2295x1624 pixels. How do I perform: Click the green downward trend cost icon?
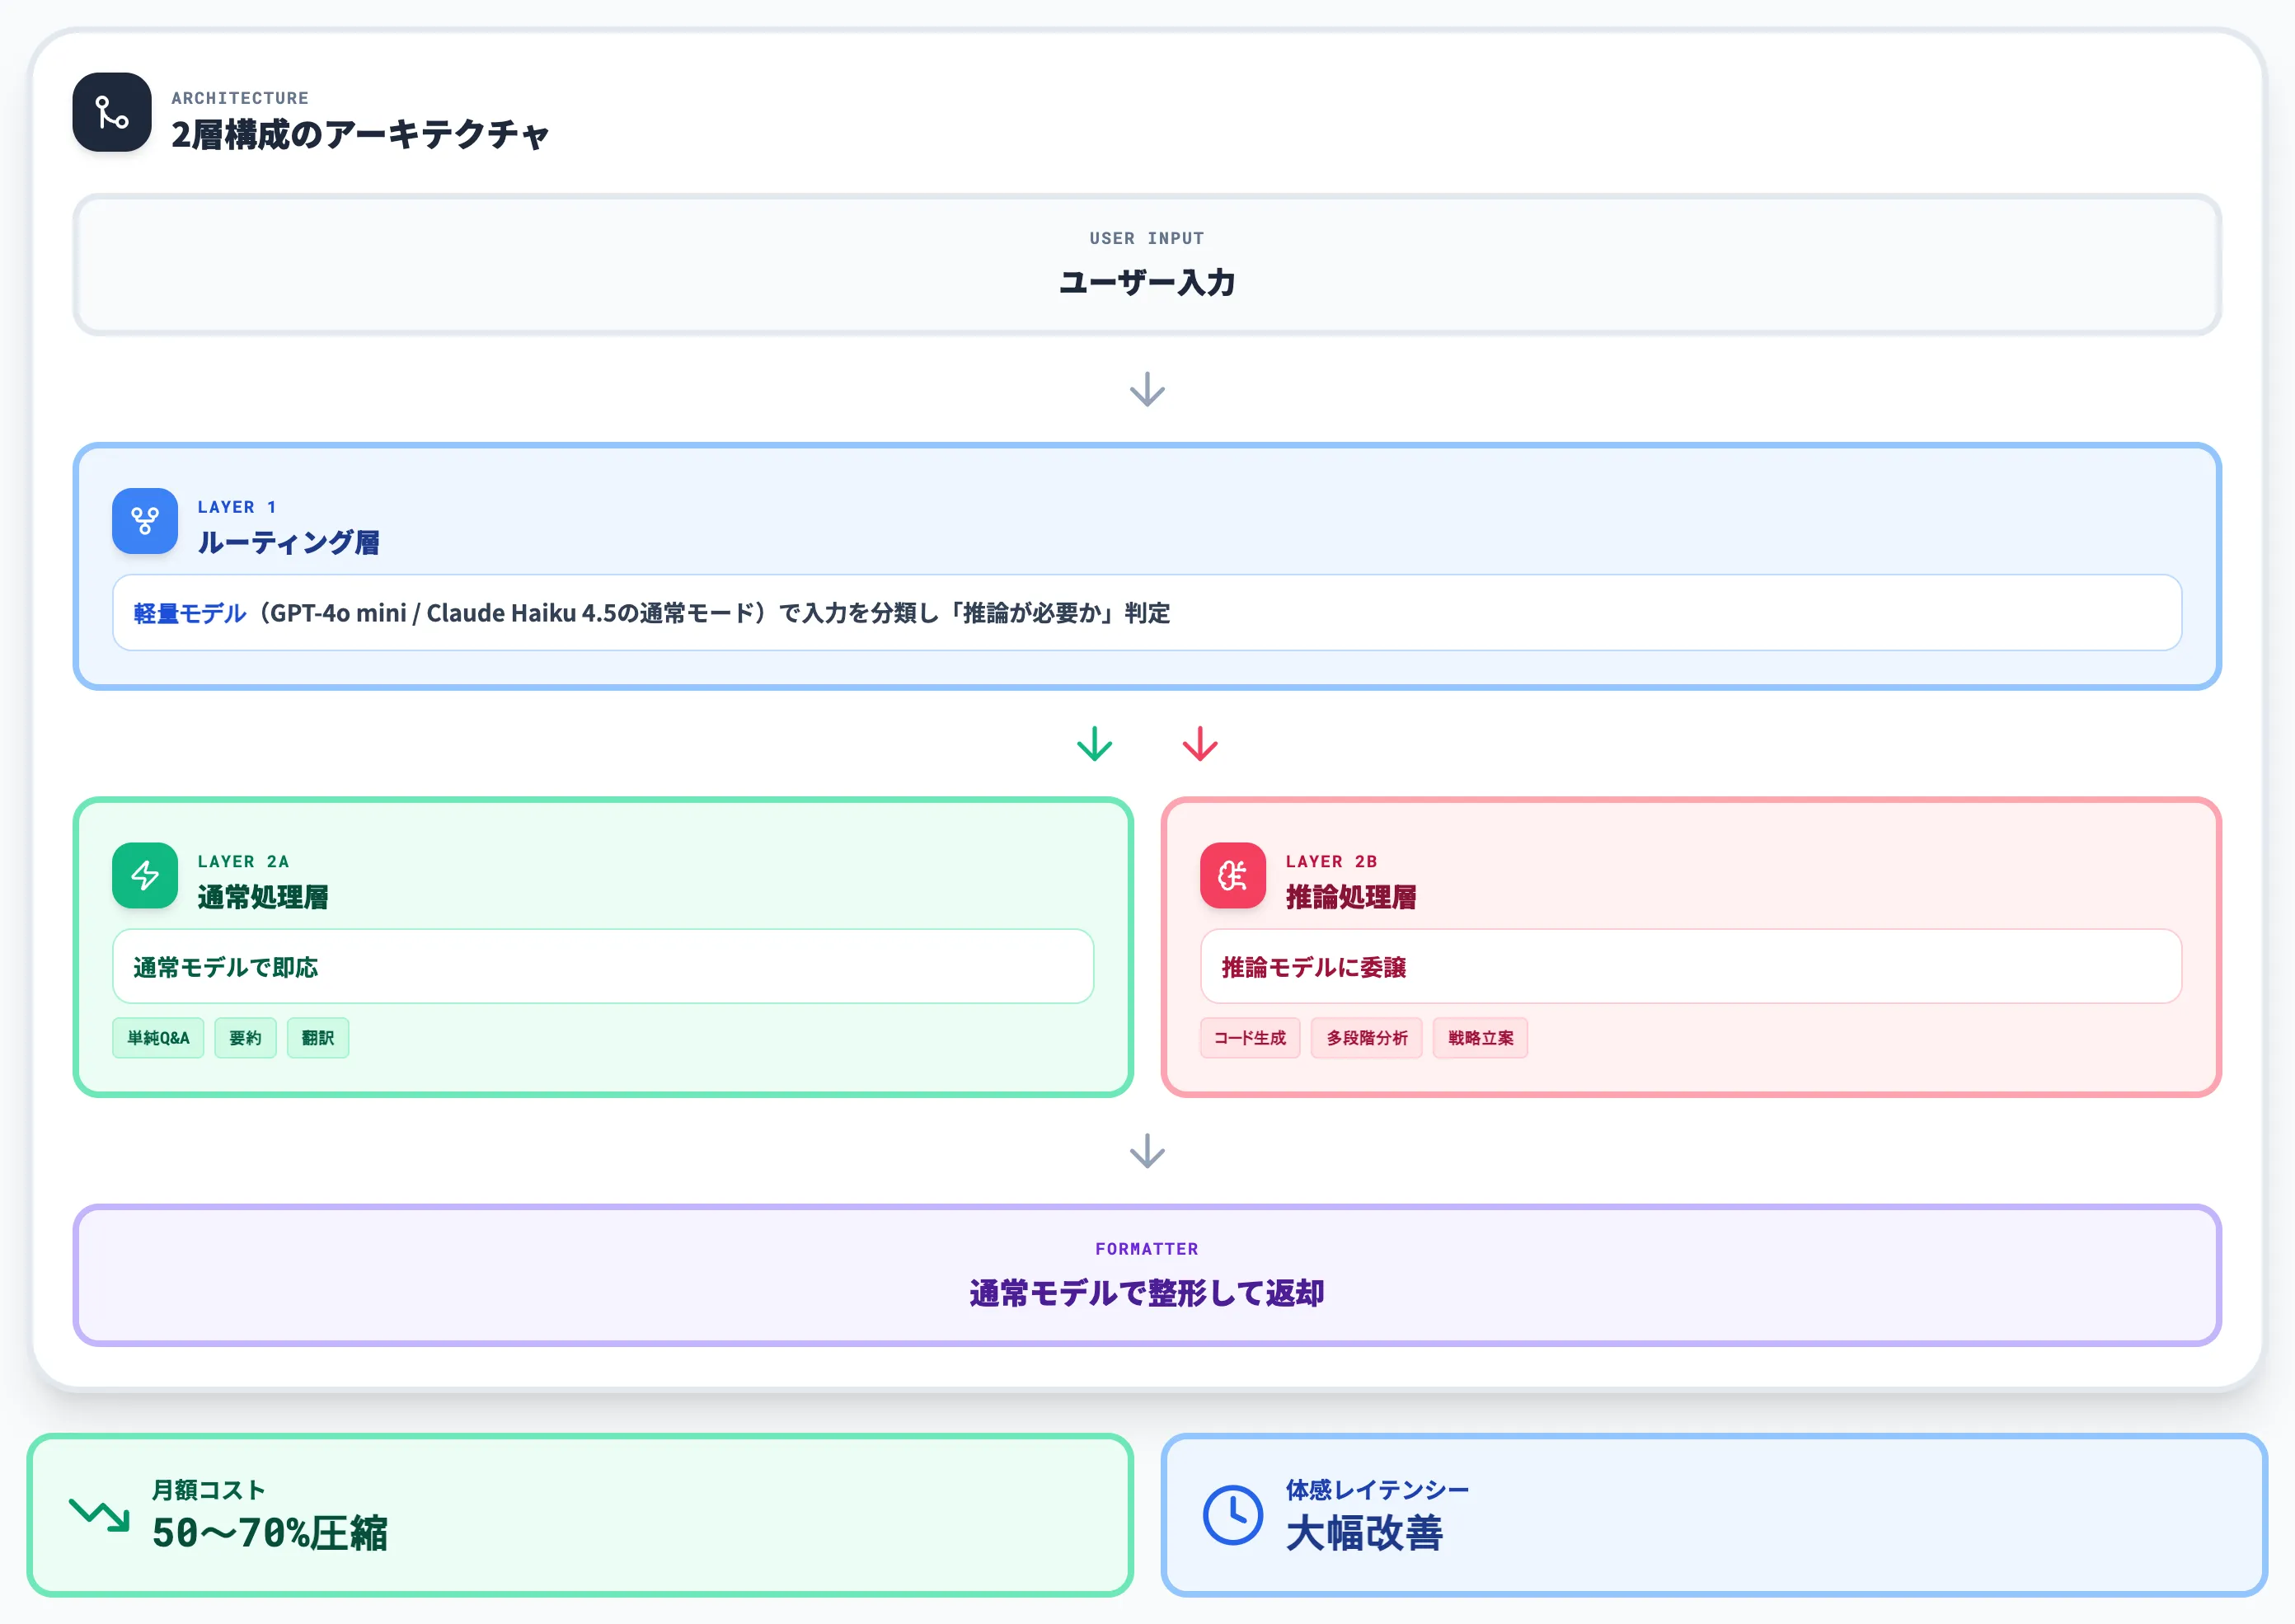99,1514
